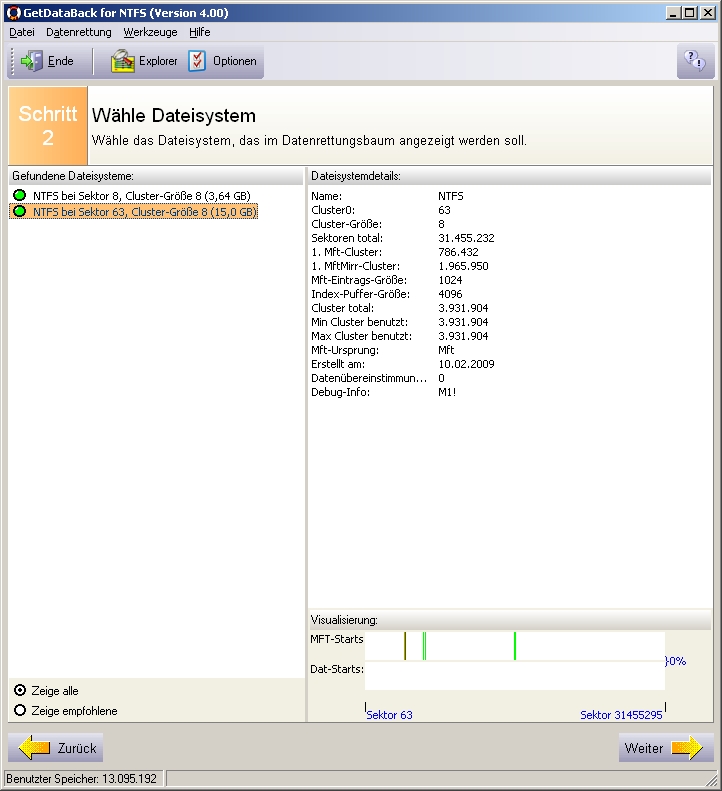
Task: Click the Cluster total value 3.931.904
Action: pyautogui.click(x=463, y=308)
